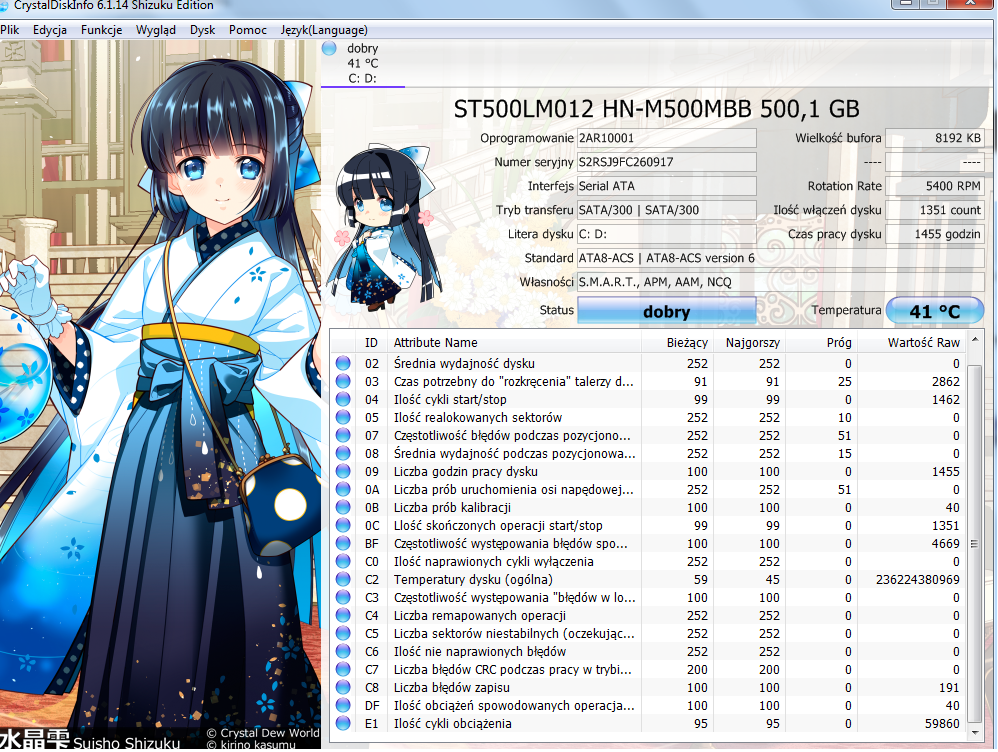998x752 pixels.
Task: Click the attribute list scrollbar thumb
Action: pos(974,543)
